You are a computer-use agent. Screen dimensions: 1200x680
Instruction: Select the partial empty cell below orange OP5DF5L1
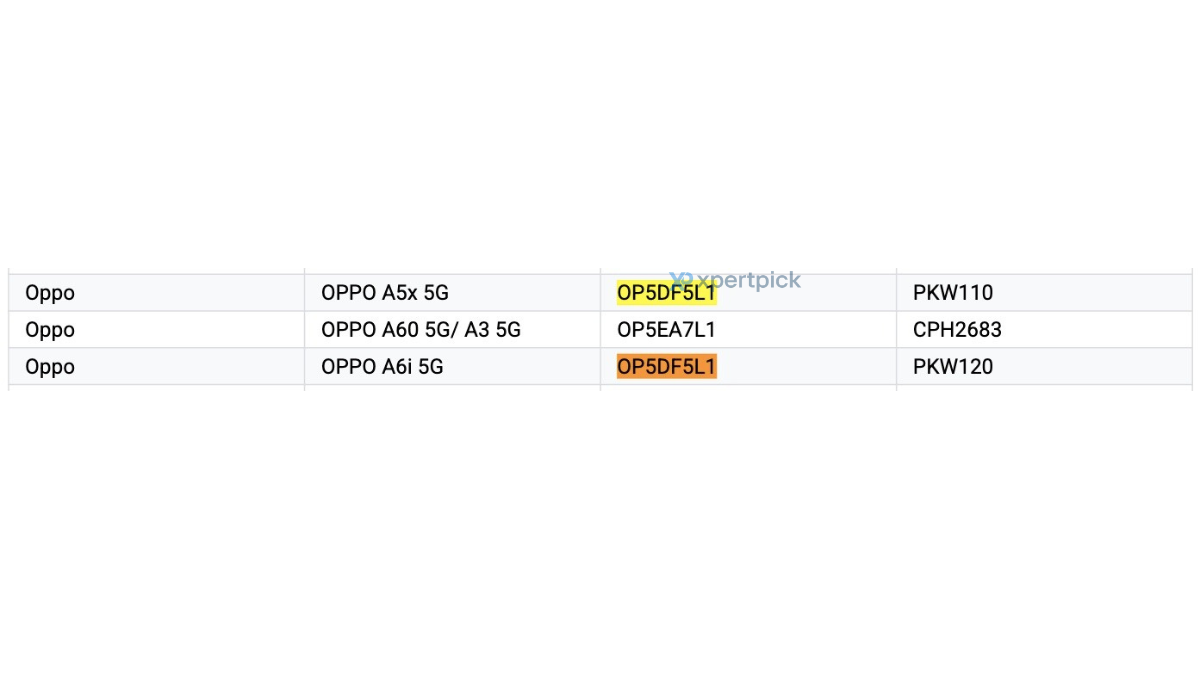[748, 388]
